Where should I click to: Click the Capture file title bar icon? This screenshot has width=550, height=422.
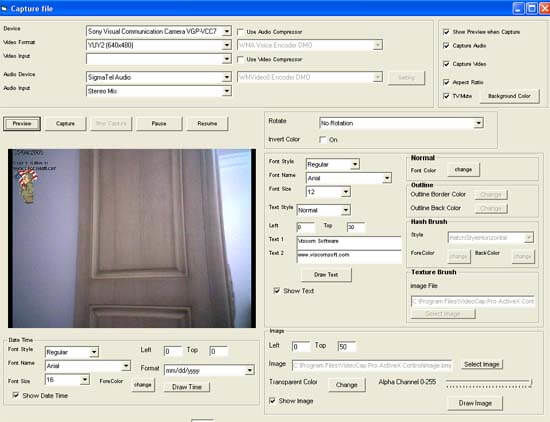pyautogui.click(x=4, y=8)
